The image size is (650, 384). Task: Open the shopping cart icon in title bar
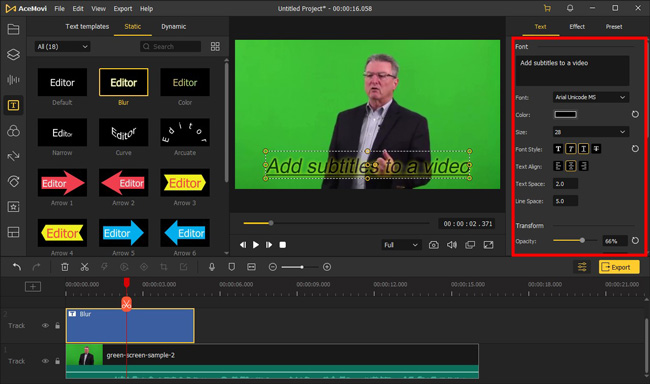point(547,8)
